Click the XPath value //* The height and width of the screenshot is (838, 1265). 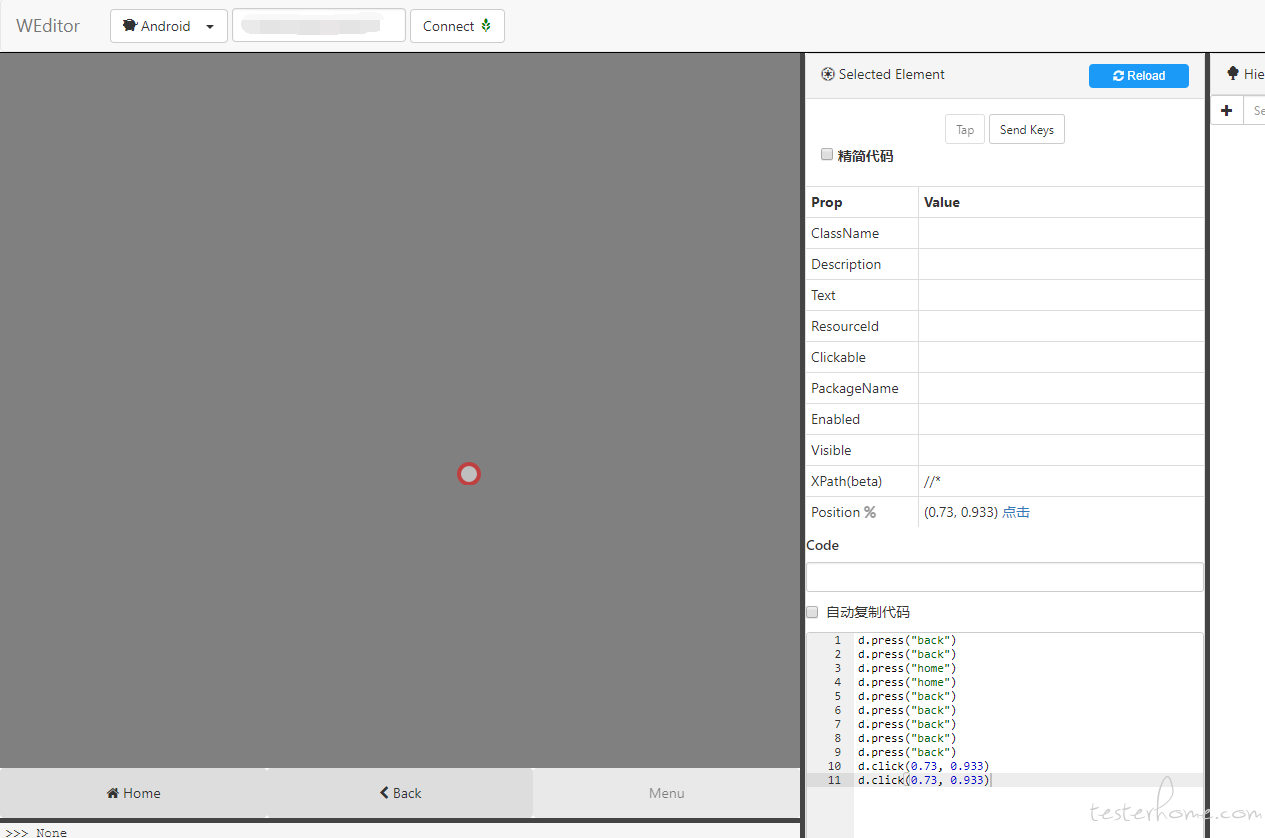click(932, 481)
